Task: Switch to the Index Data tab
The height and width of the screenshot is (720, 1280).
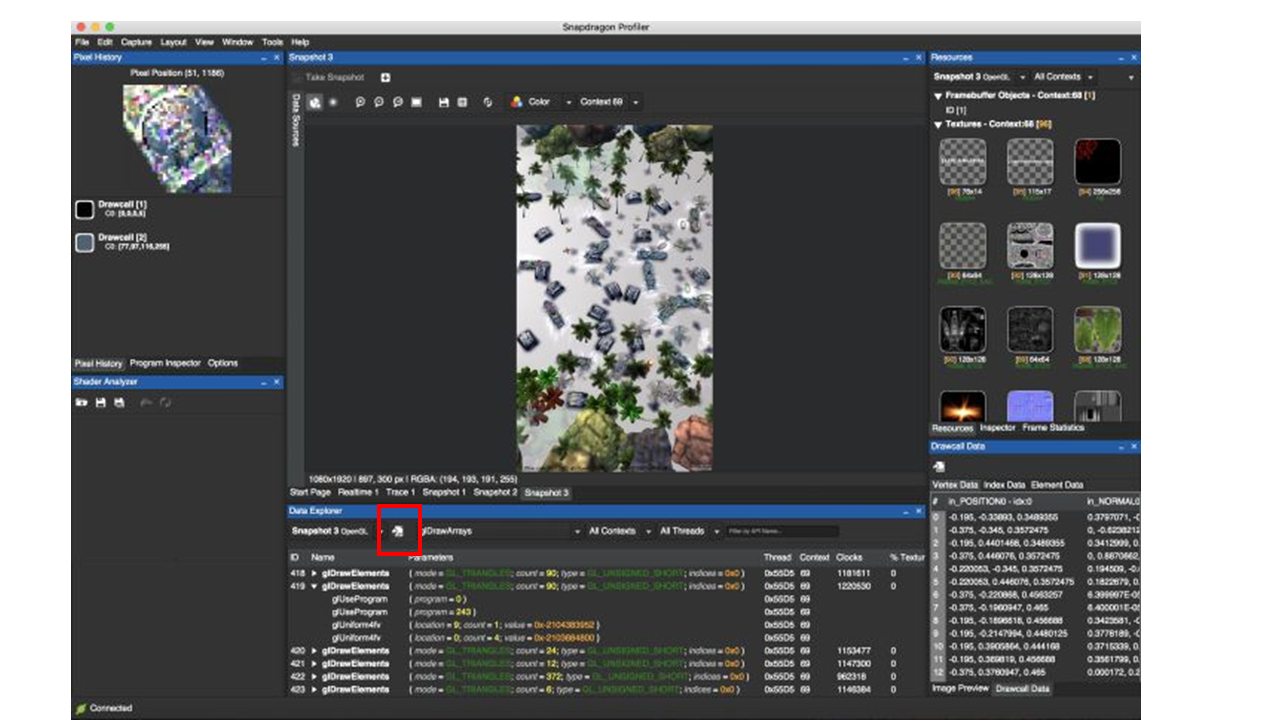Action: click(x=1004, y=485)
